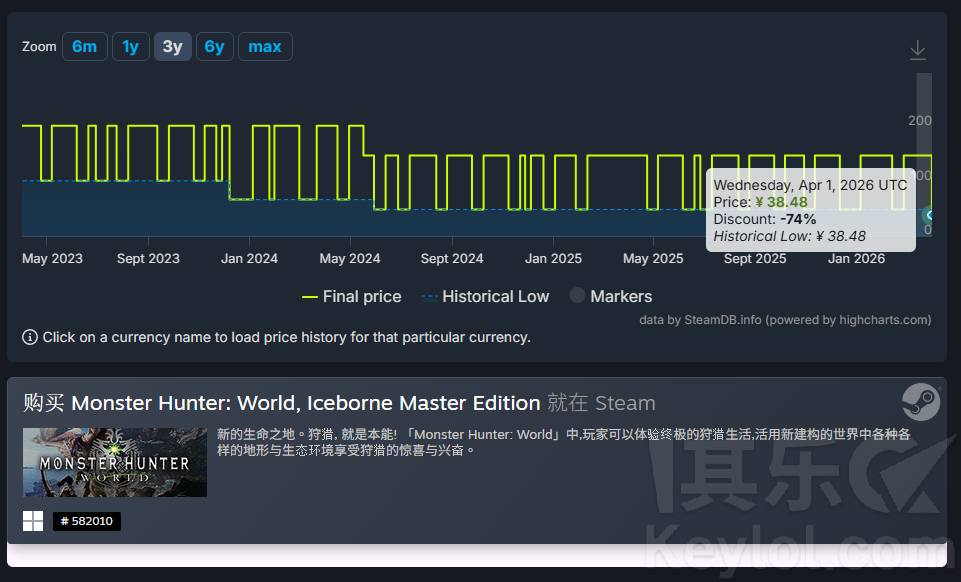Viewport: 961px width, 582px height.
Task: Select the 3y zoom range
Action: (x=172, y=47)
